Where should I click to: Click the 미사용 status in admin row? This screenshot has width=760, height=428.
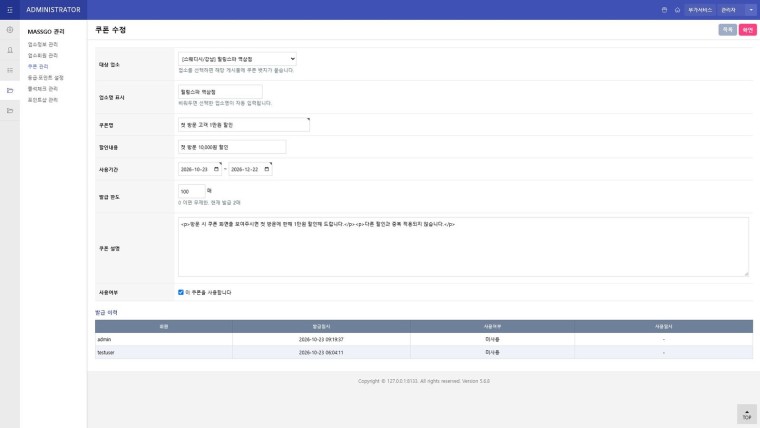tap(492, 339)
